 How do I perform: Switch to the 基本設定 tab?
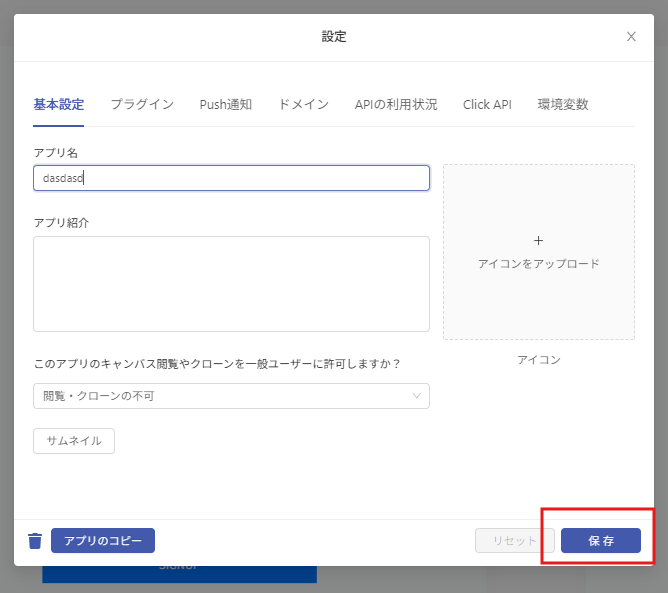point(58,104)
